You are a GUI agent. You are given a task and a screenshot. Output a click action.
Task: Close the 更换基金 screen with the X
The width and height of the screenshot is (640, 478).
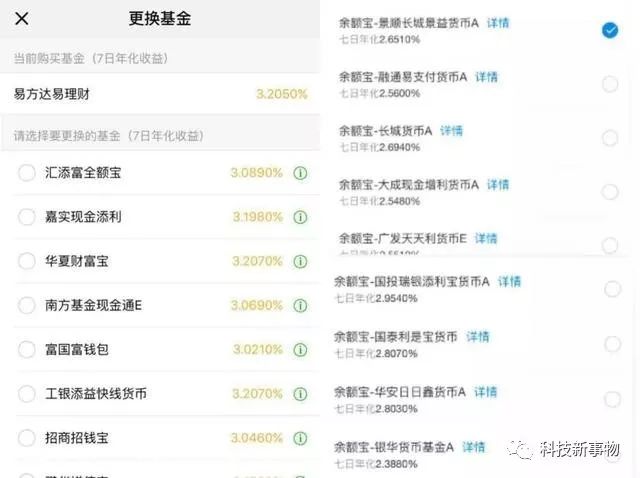22,18
